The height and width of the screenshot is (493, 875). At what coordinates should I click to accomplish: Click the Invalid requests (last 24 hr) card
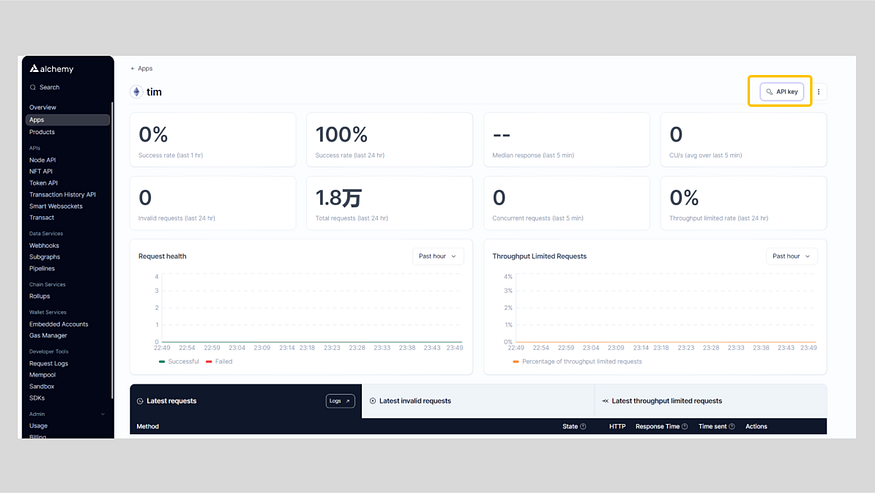pos(213,203)
